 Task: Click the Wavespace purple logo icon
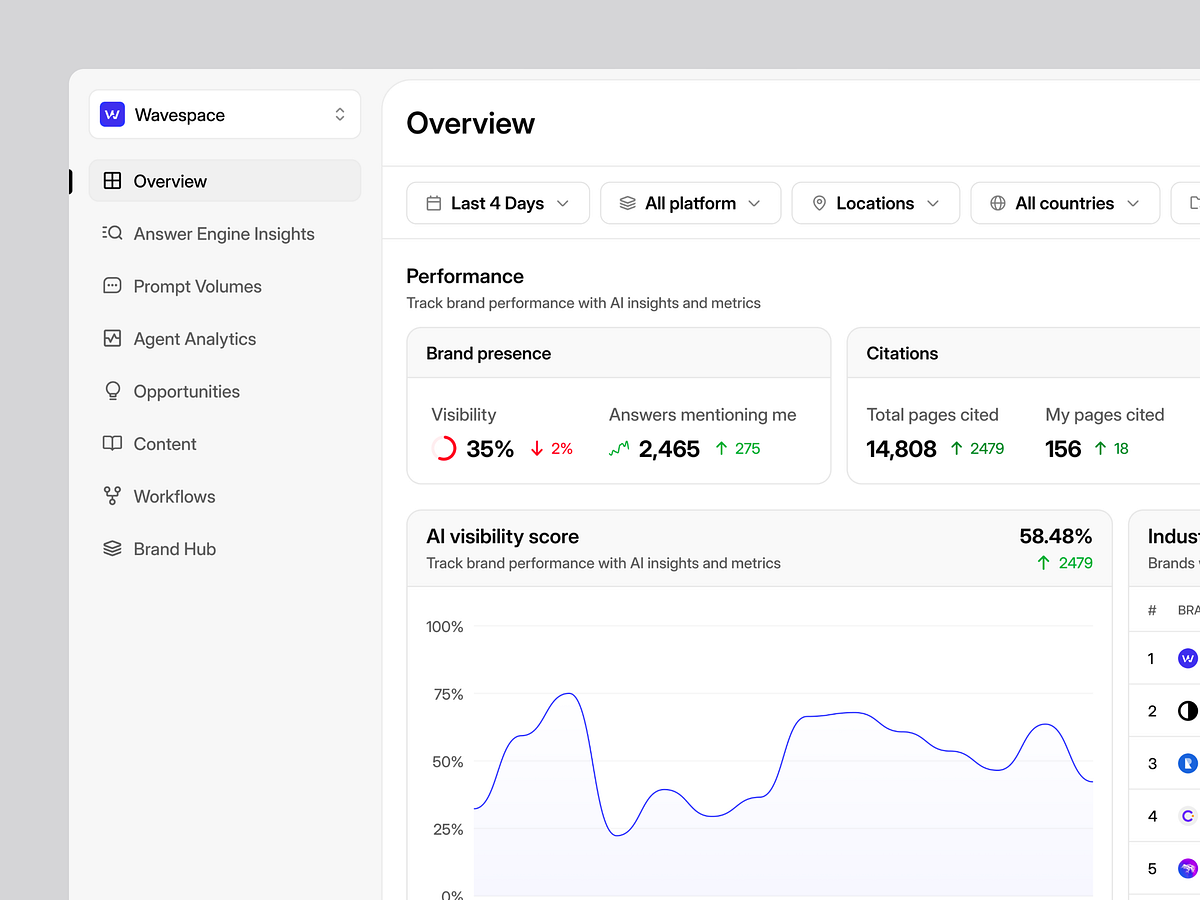[112, 115]
